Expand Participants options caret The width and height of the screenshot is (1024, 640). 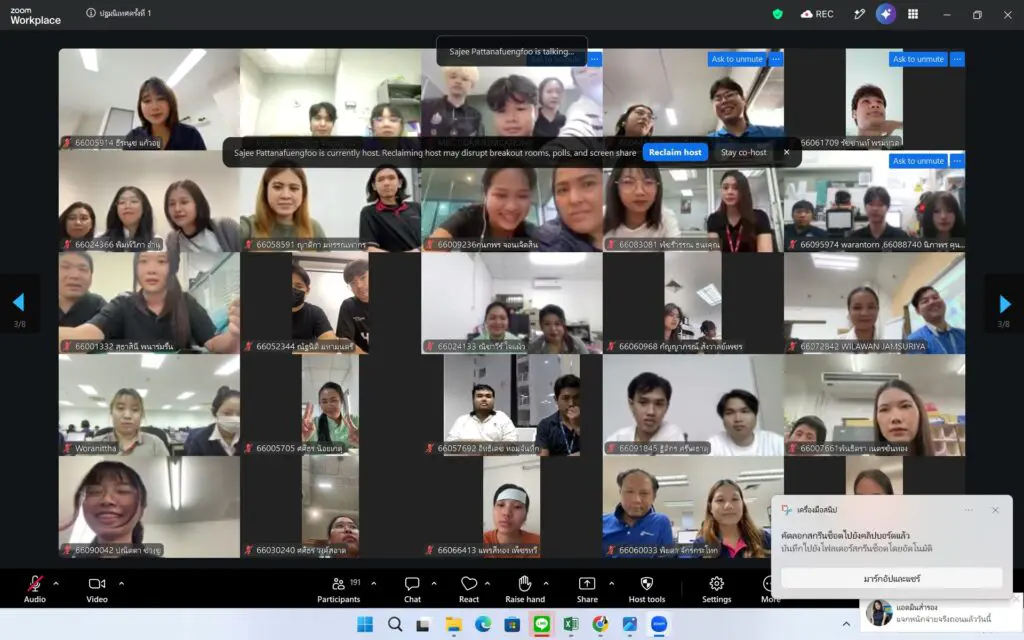click(374, 583)
